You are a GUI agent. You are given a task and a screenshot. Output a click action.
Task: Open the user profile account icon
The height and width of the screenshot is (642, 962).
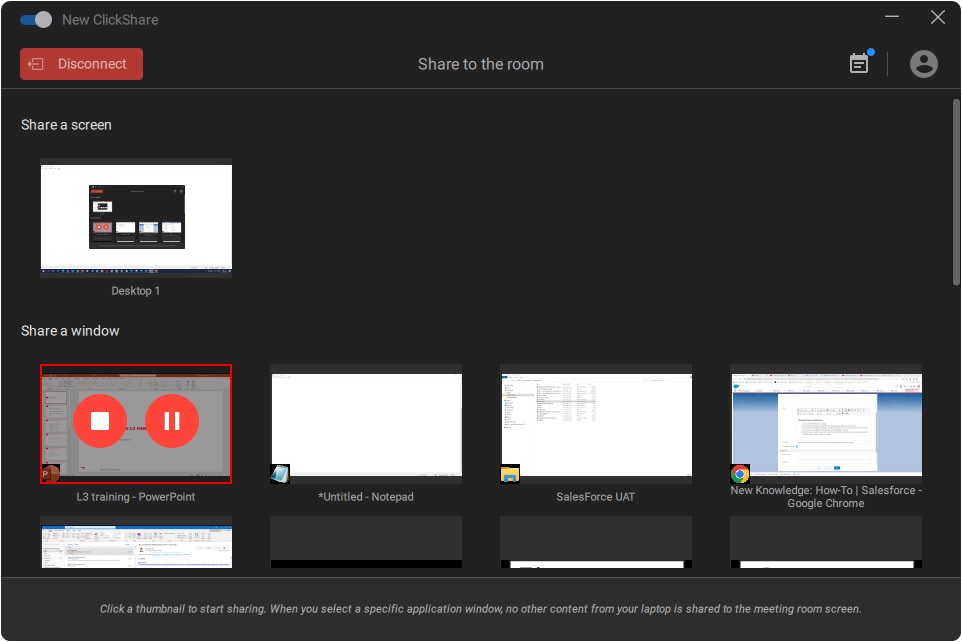[x=923, y=64]
